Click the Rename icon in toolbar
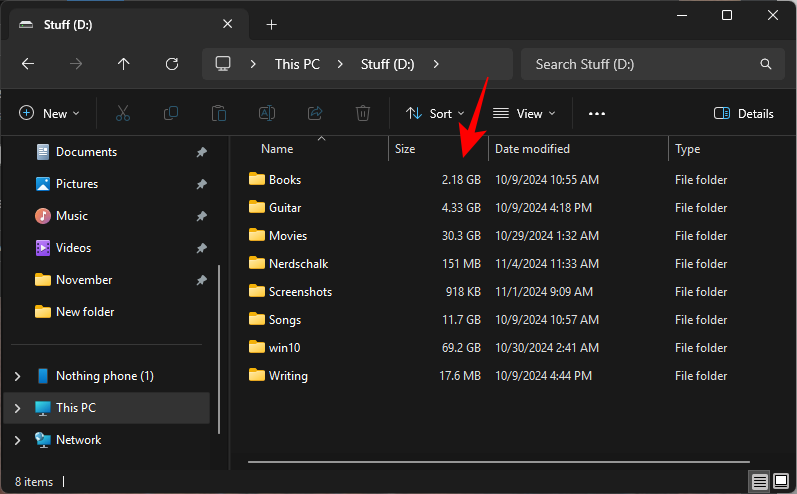The height and width of the screenshot is (494, 797). click(267, 114)
